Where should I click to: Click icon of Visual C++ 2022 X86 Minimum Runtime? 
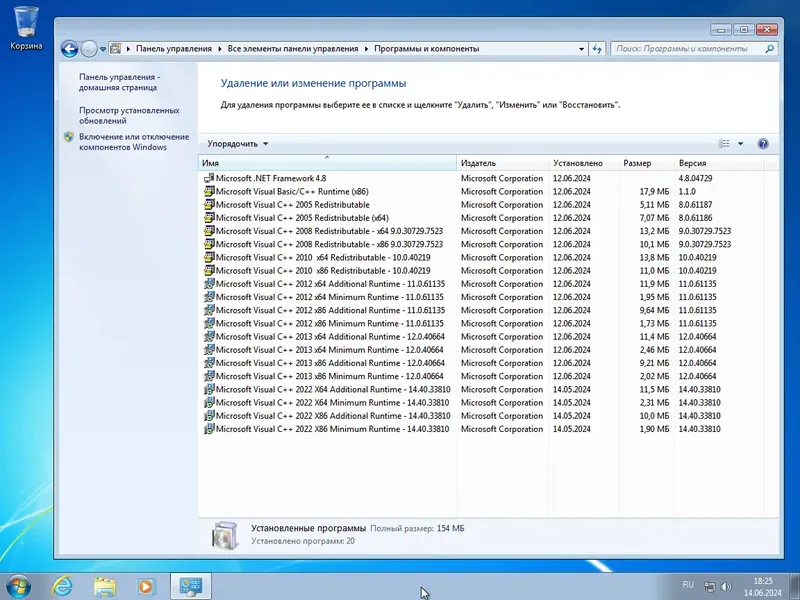tap(209, 429)
